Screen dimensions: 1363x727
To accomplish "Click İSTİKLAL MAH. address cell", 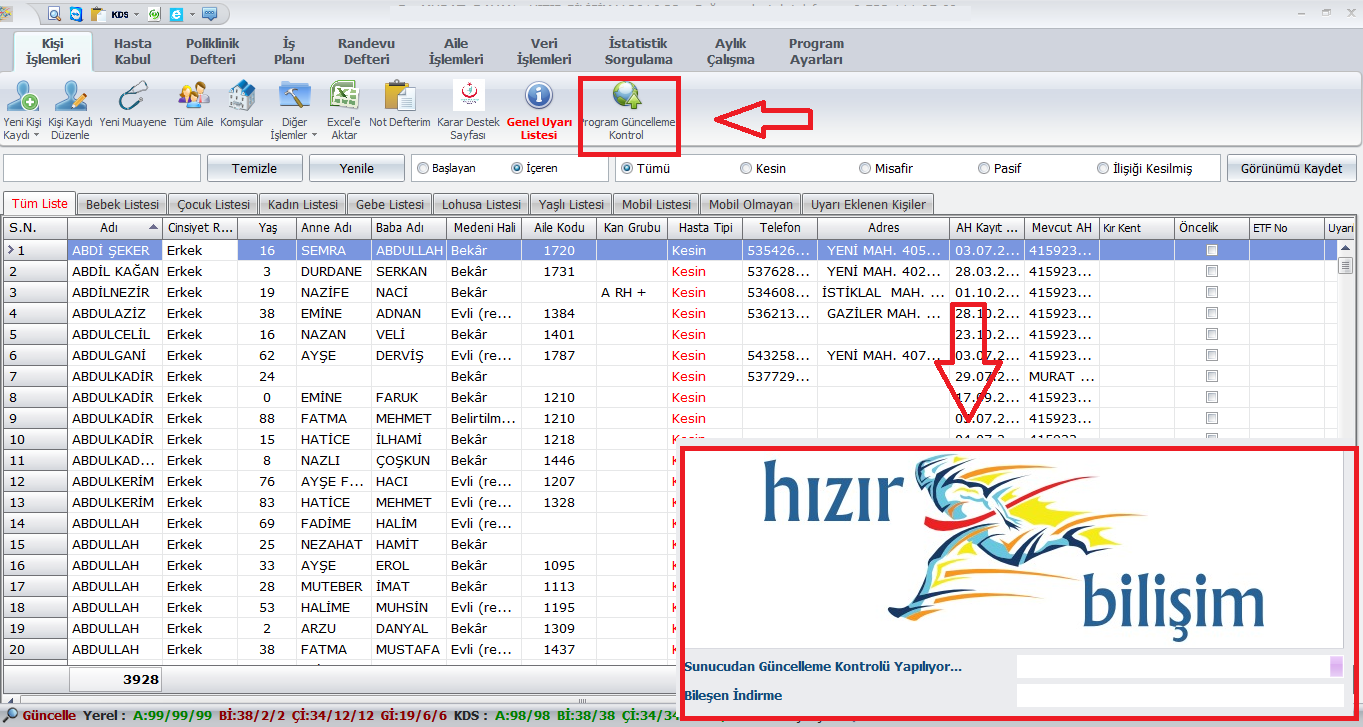I will coord(883,292).
